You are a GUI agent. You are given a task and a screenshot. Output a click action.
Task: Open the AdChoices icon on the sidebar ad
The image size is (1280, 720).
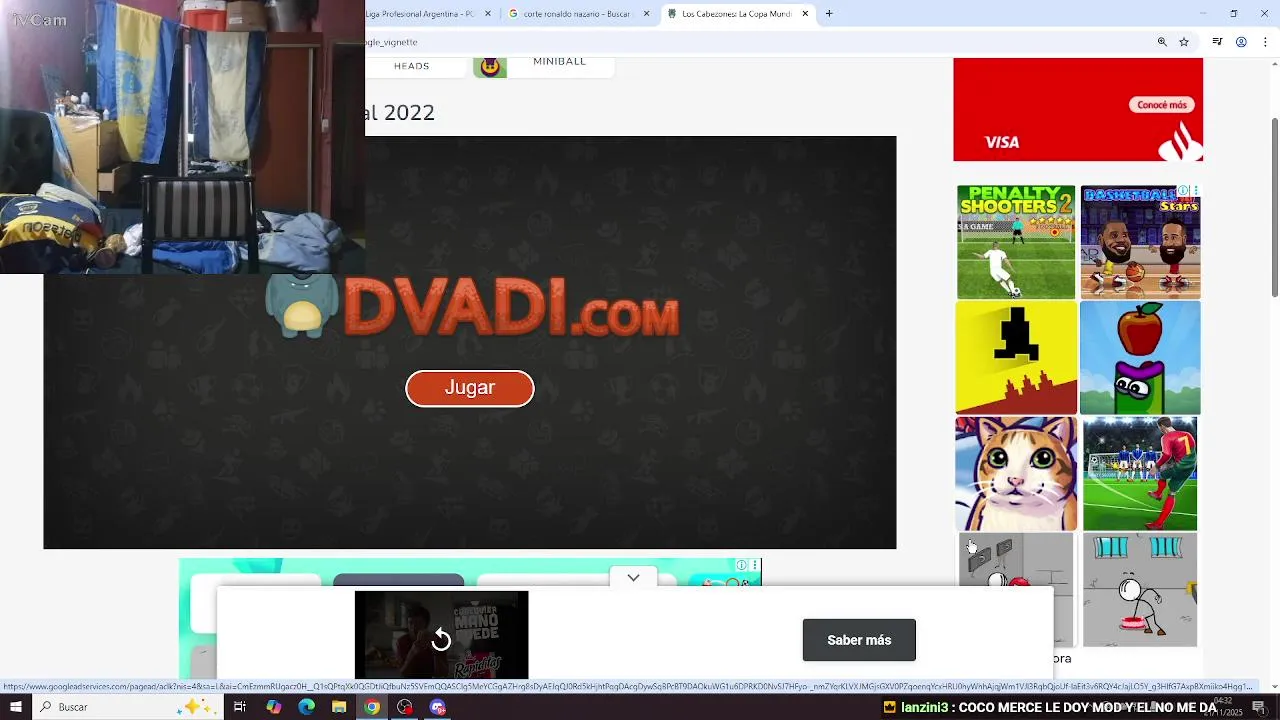(x=1183, y=191)
